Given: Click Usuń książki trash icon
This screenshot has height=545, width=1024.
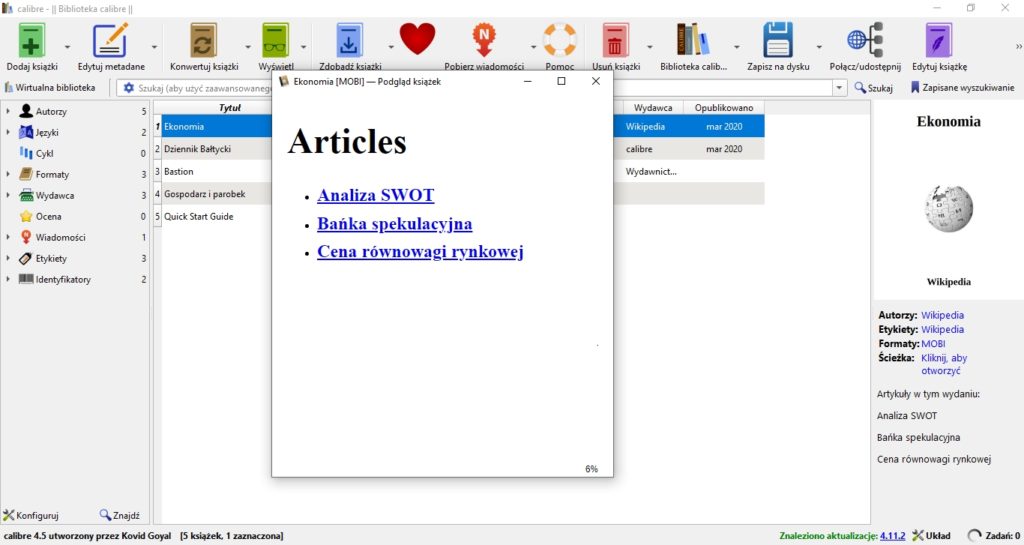Looking at the screenshot, I should pyautogui.click(x=615, y=40).
